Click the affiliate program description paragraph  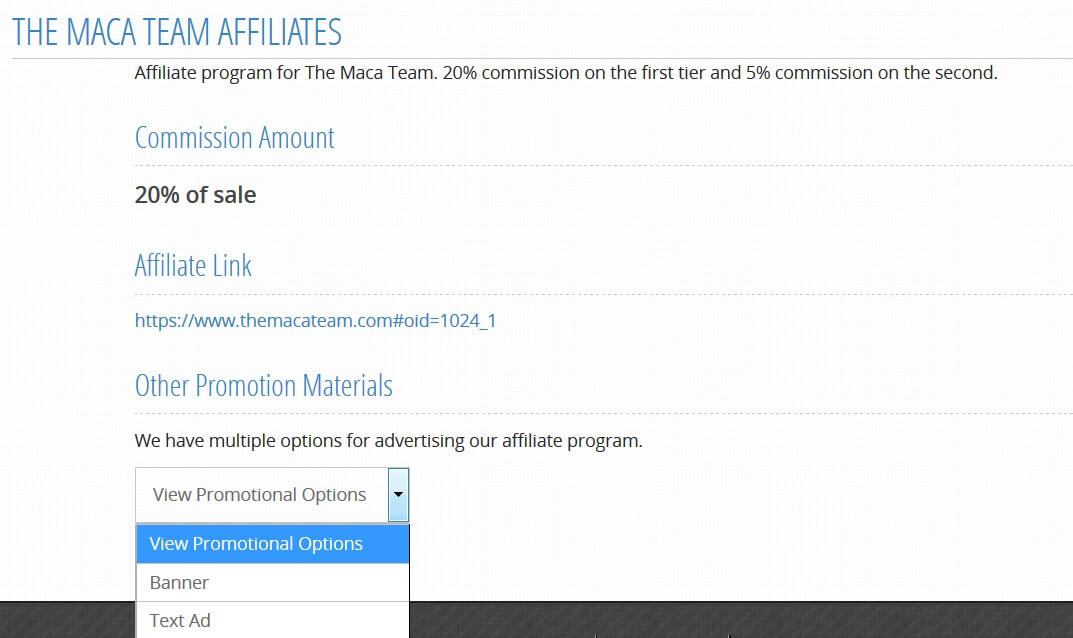pos(566,73)
